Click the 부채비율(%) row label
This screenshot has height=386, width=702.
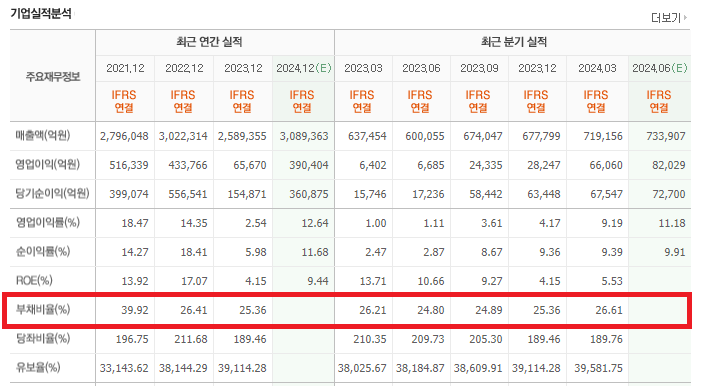(43, 309)
